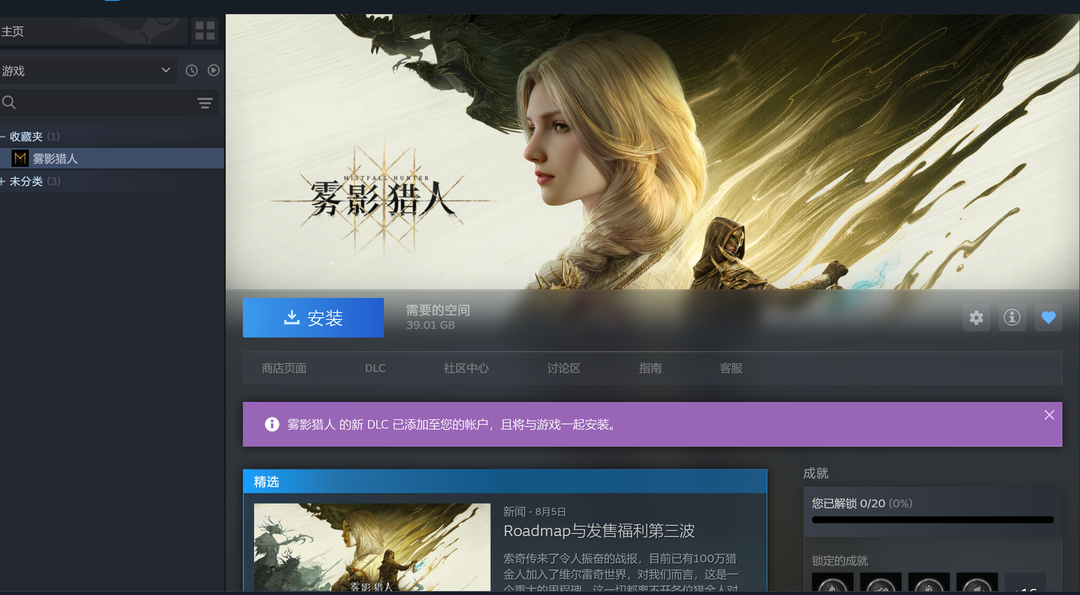Click the info icon in the DLC banner

pyautogui.click(x=272, y=424)
